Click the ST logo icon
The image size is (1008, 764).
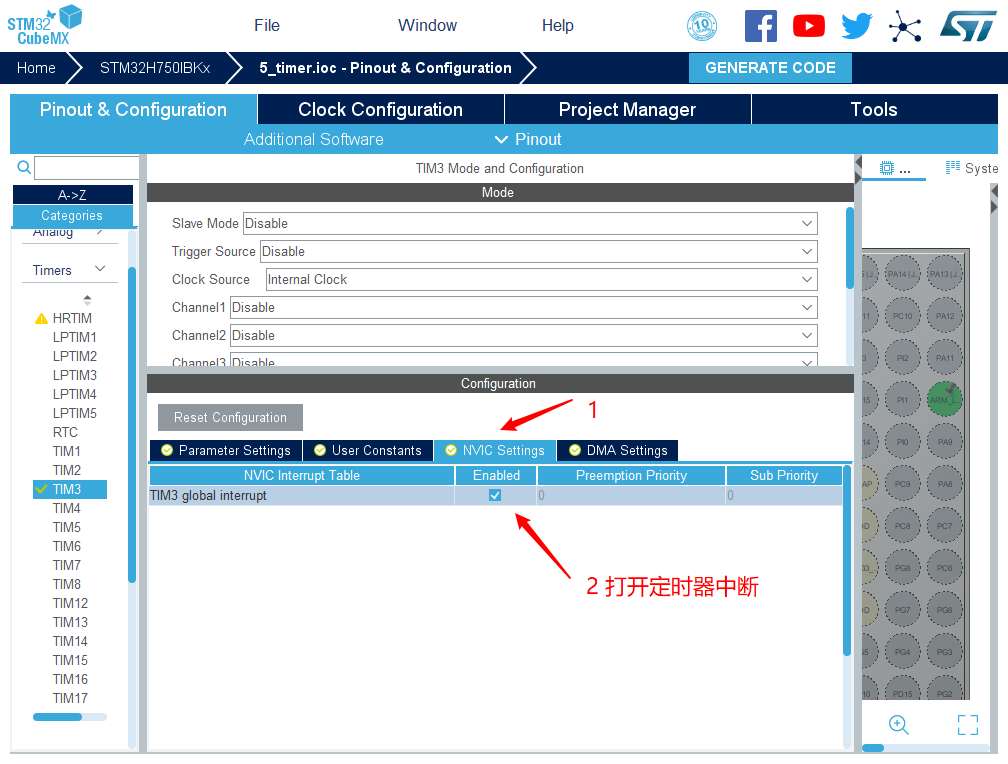967,26
